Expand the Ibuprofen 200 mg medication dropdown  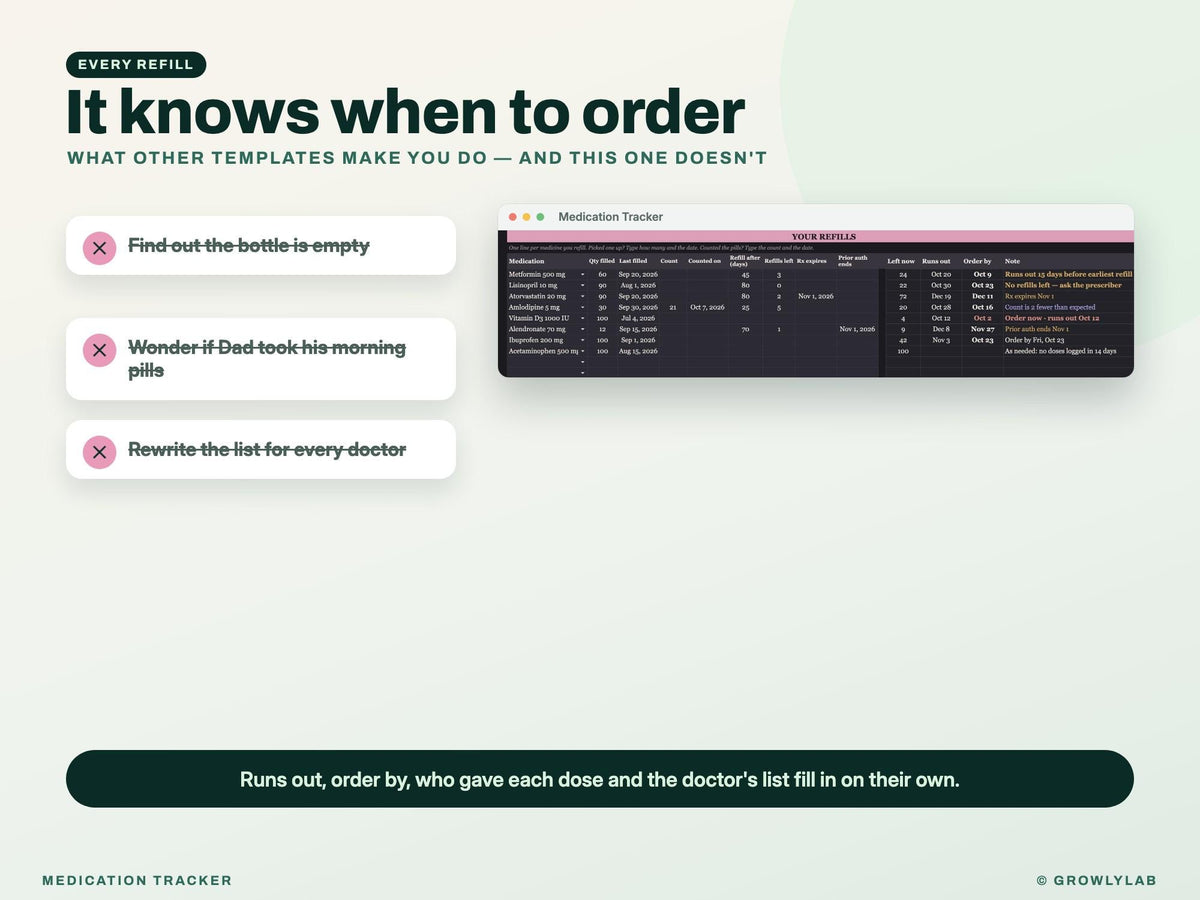(583, 340)
